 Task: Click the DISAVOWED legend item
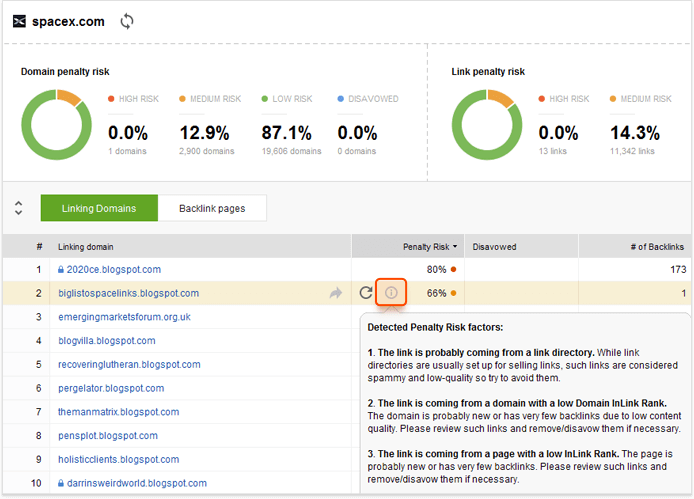[x=368, y=99]
